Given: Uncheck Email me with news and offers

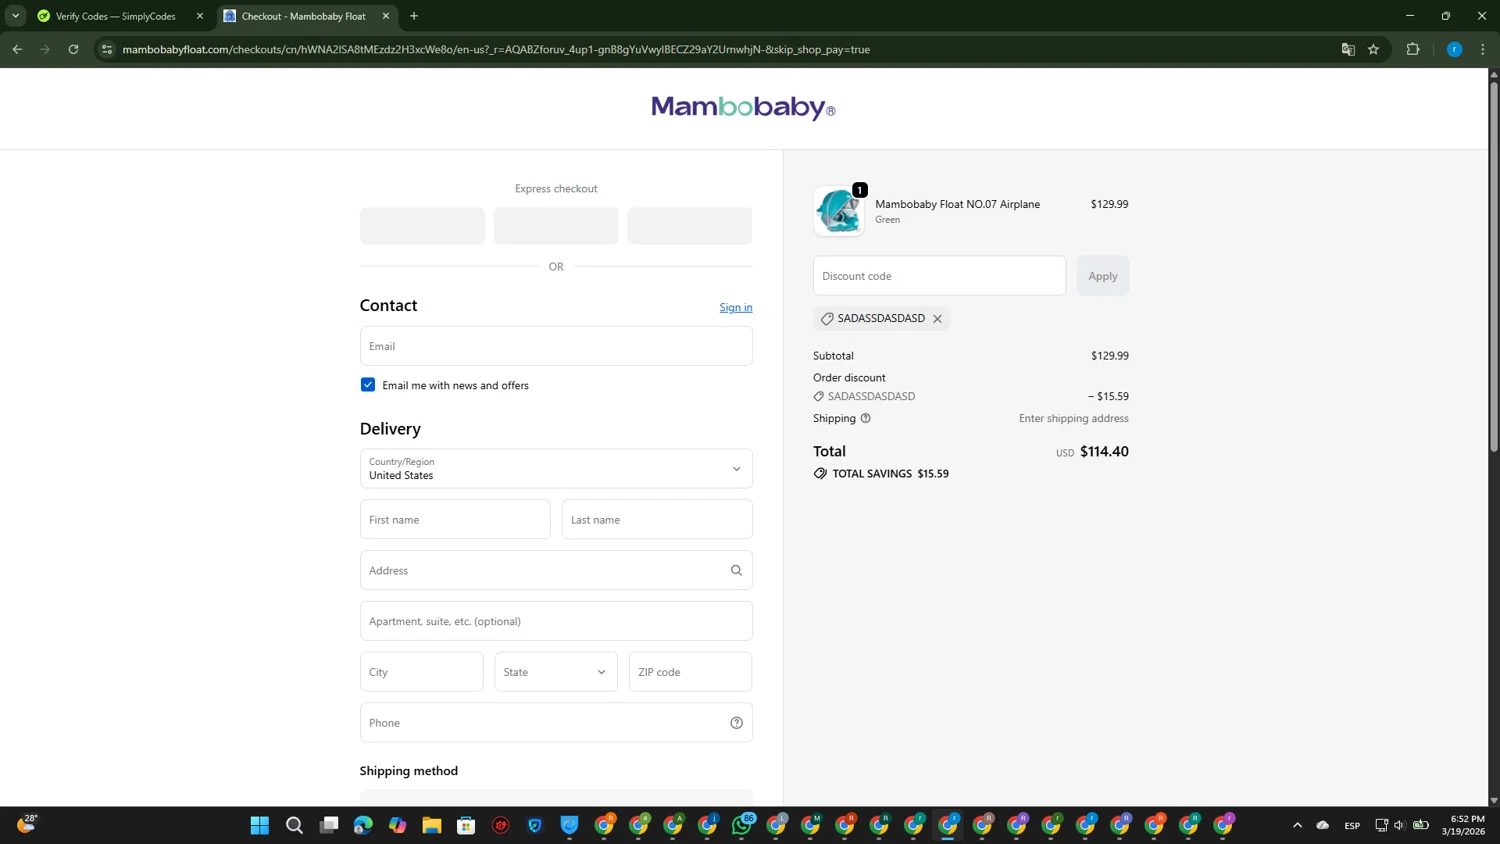Looking at the screenshot, I should point(368,385).
